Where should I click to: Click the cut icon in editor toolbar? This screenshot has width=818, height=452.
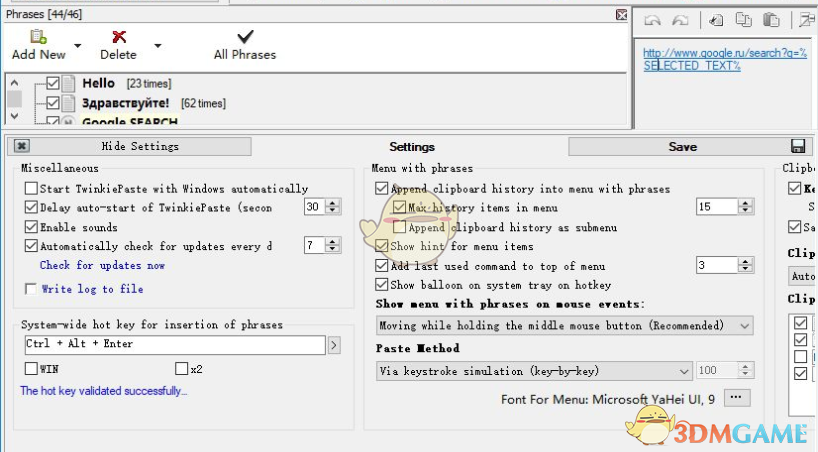pyautogui.click(x=717, y=20)
